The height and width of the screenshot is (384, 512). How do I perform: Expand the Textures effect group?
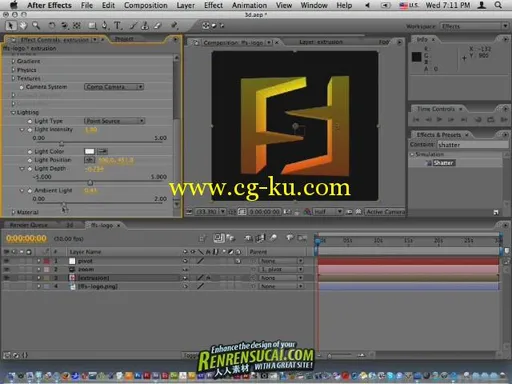tap(13, 78)
